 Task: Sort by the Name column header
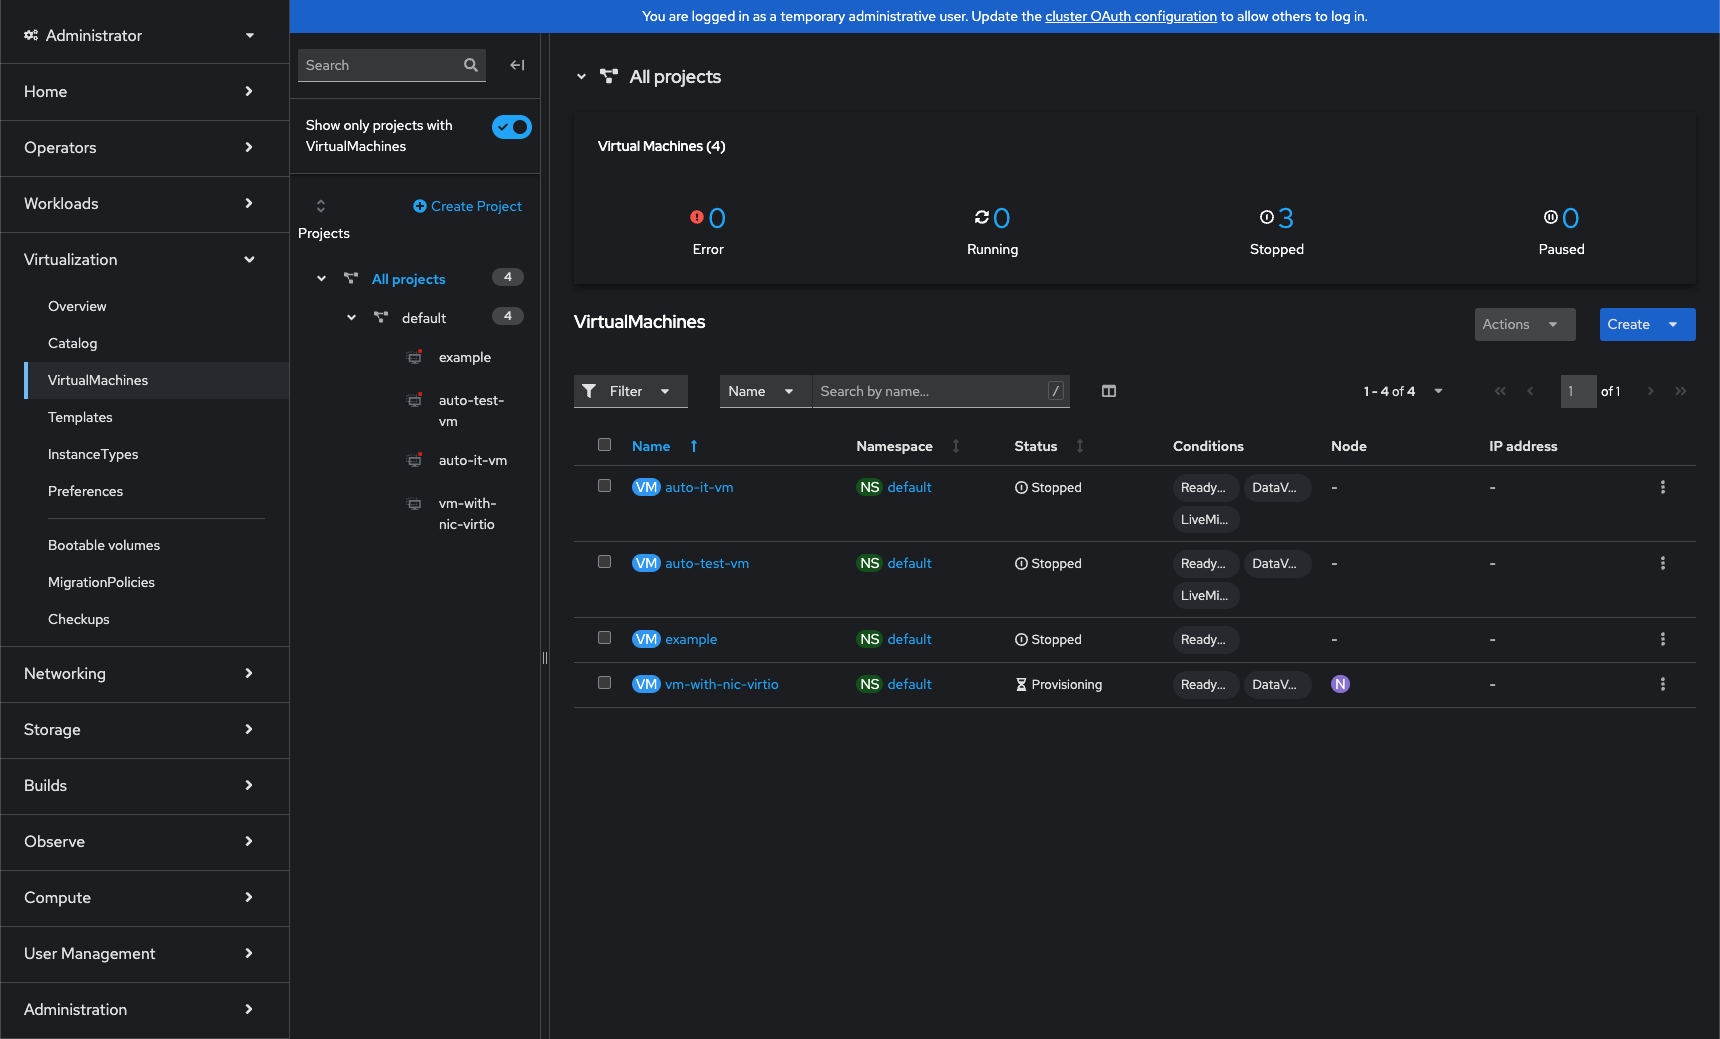tap(651, 446)
